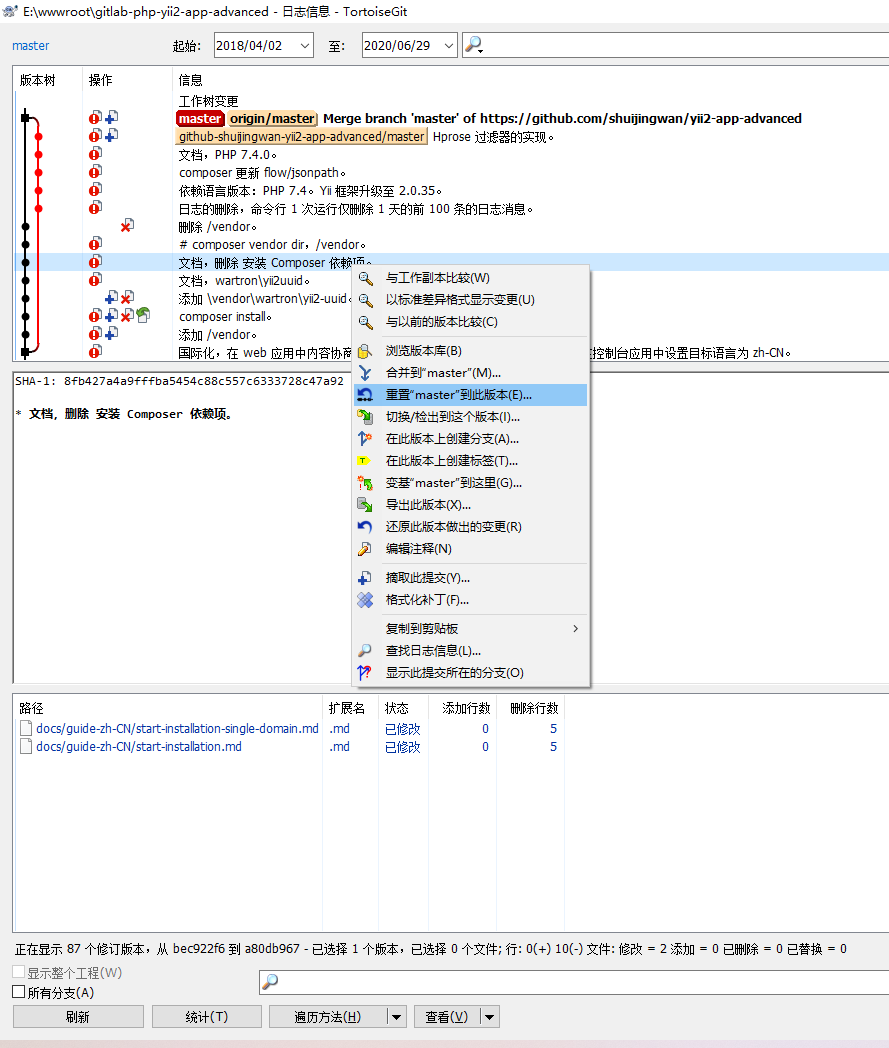The width and height of the screenshot is (889, 1048).
Task: Enable the 所有分支(A) checkbox
Action: coord(18,992)
